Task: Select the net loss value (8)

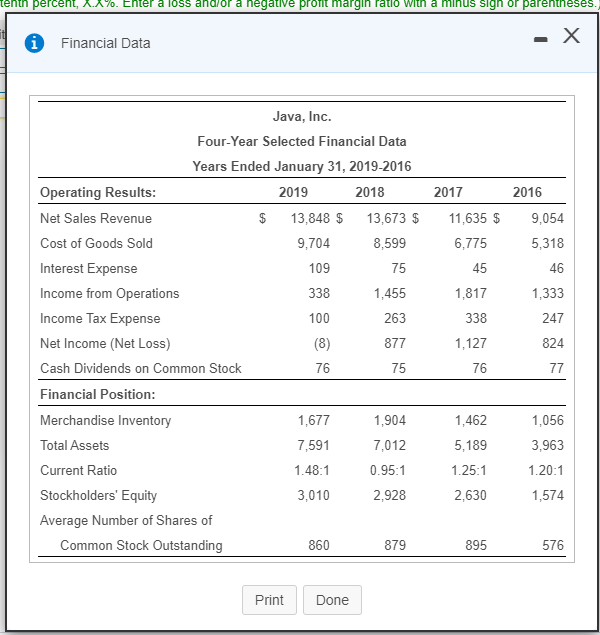Action: point(322,343)
